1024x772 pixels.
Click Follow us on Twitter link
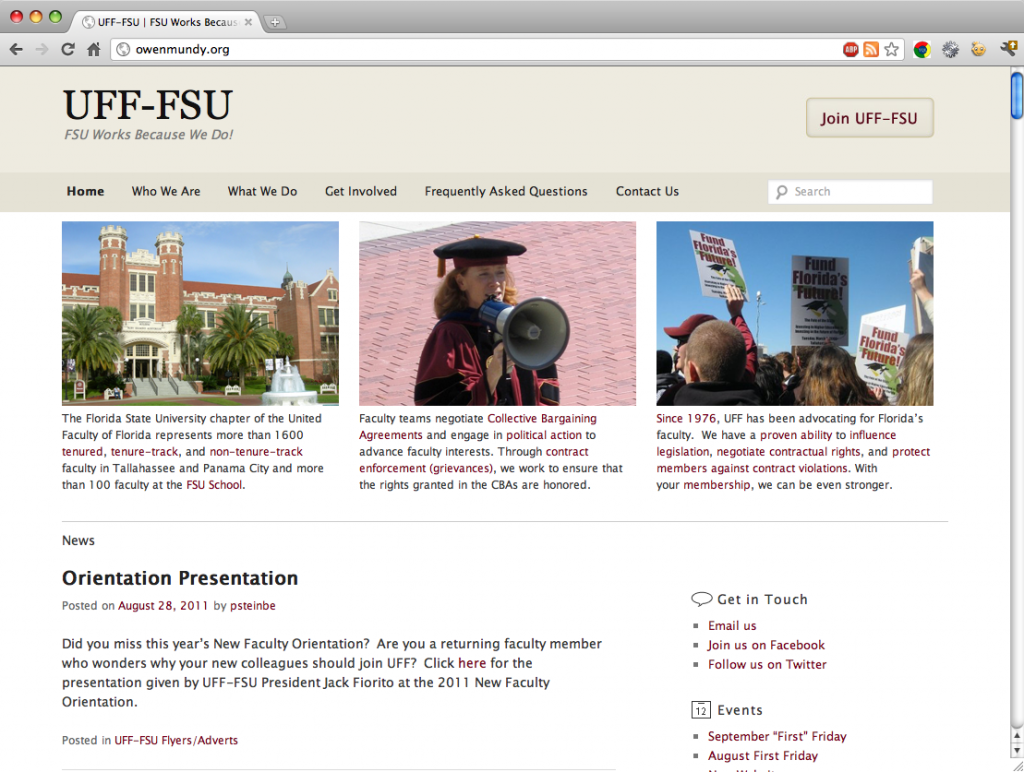point(767,664)
